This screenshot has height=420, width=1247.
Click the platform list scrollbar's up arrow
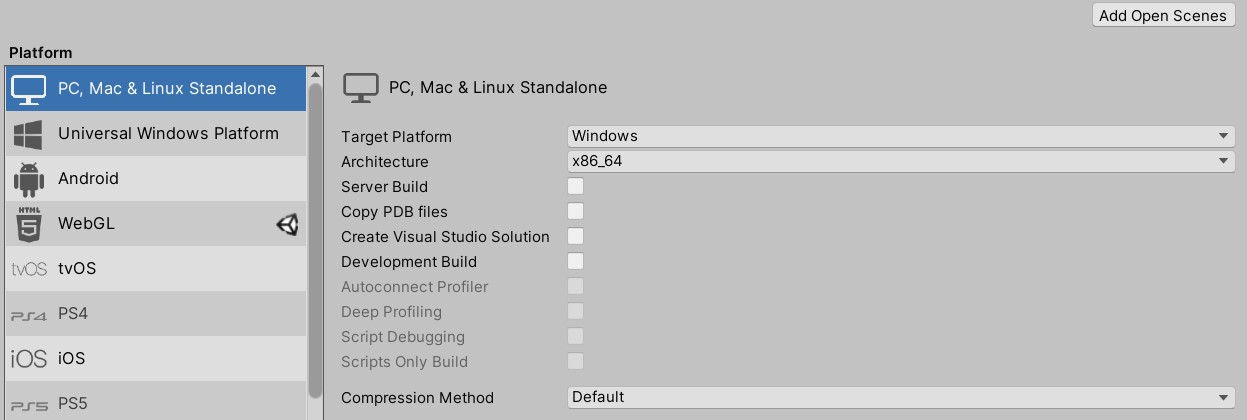(x=316, y=74)
